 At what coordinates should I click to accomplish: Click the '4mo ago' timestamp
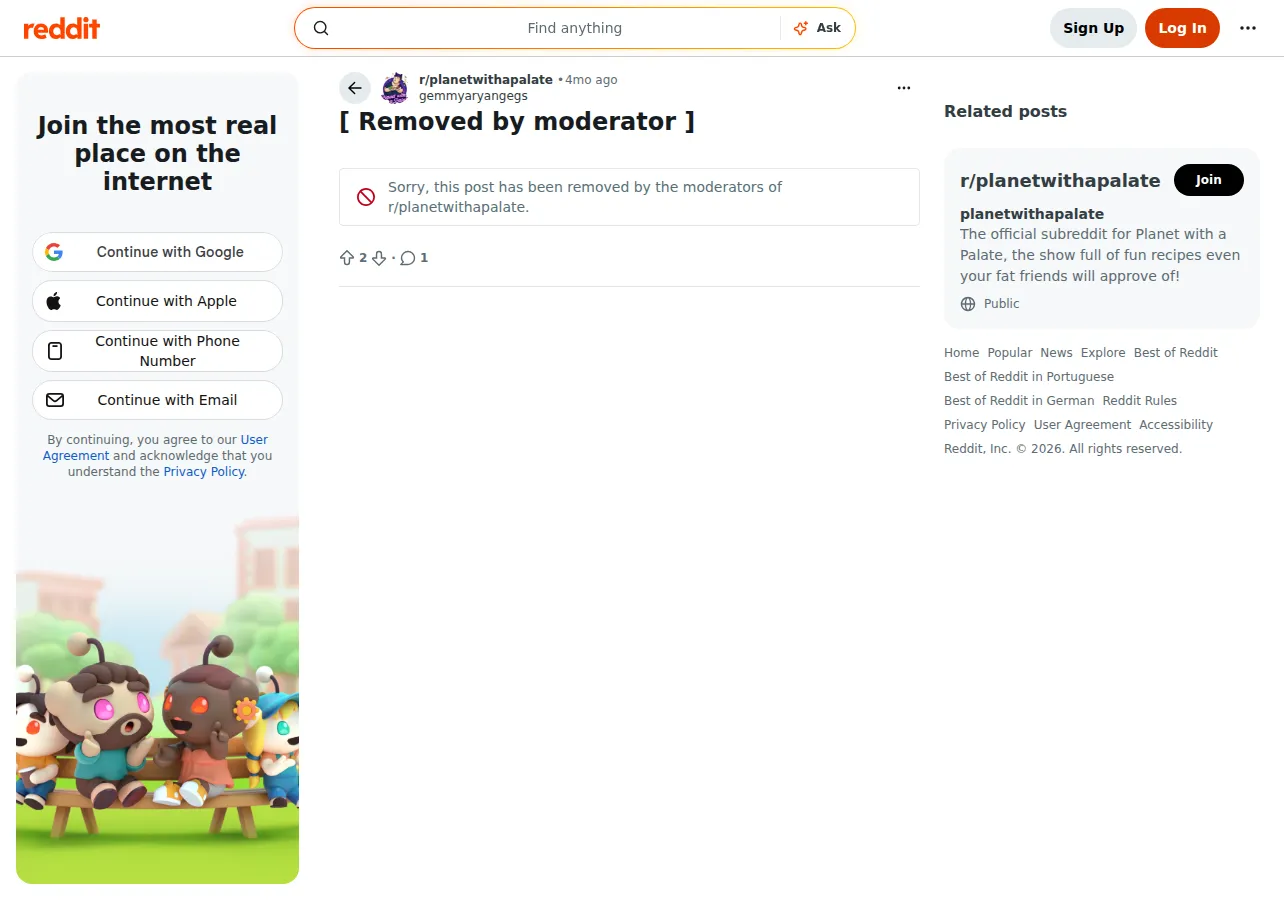pyautogui.click(x=591, y=80)
